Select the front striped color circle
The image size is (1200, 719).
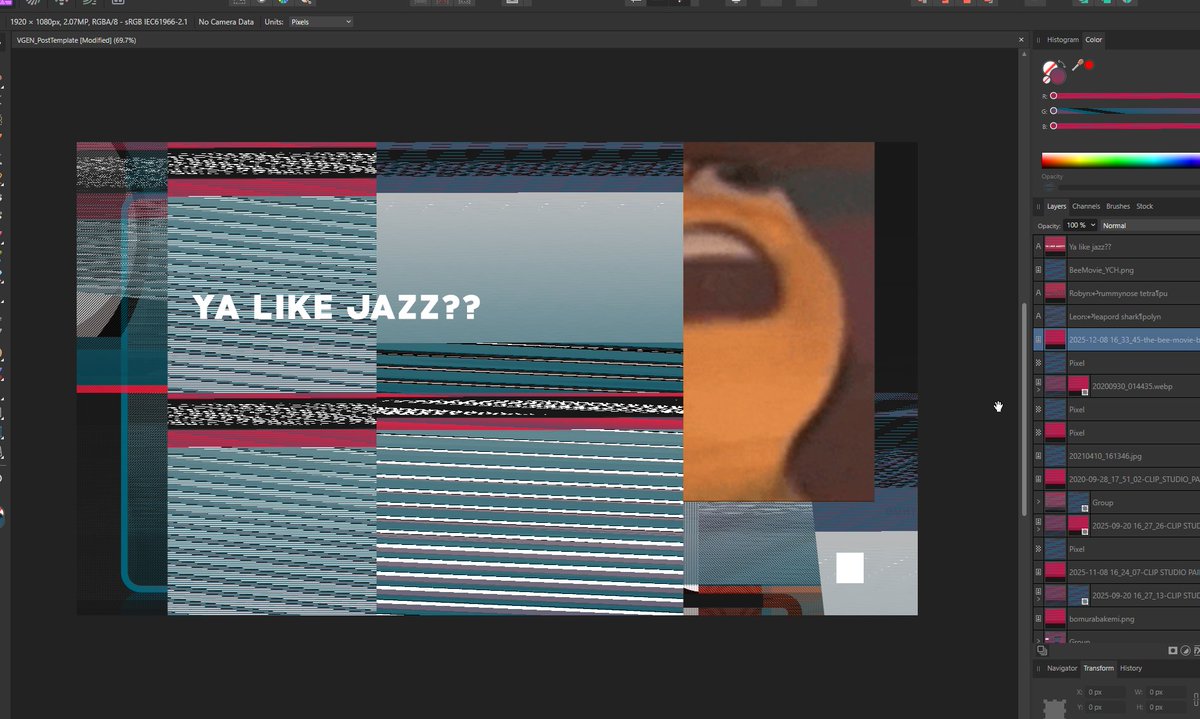(1050, 69)
